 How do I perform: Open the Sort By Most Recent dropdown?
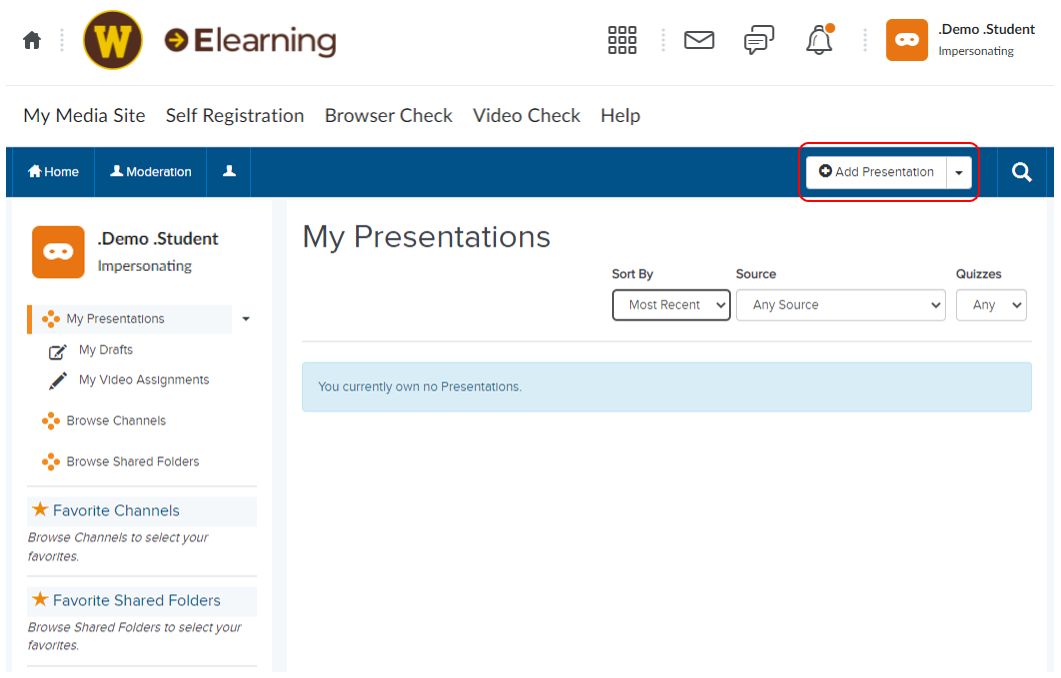(x=670, y=305)
